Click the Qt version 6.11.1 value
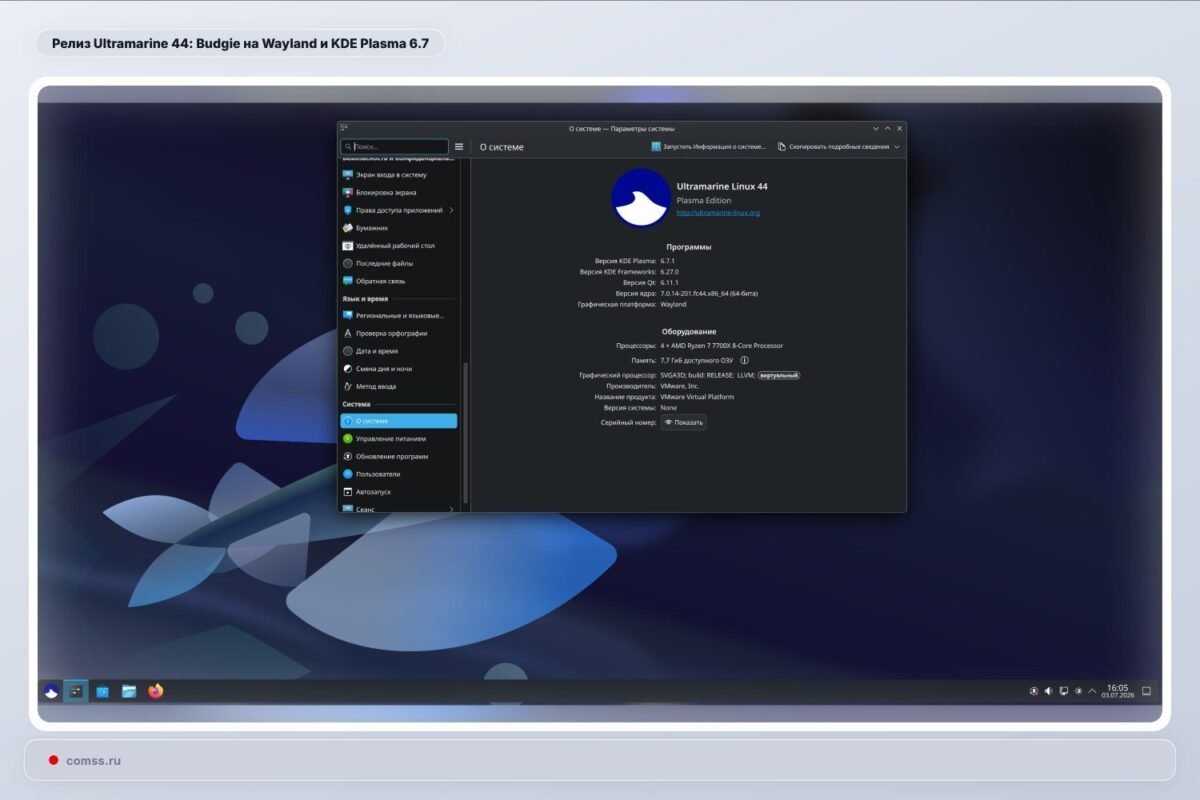 coord(671,282)
